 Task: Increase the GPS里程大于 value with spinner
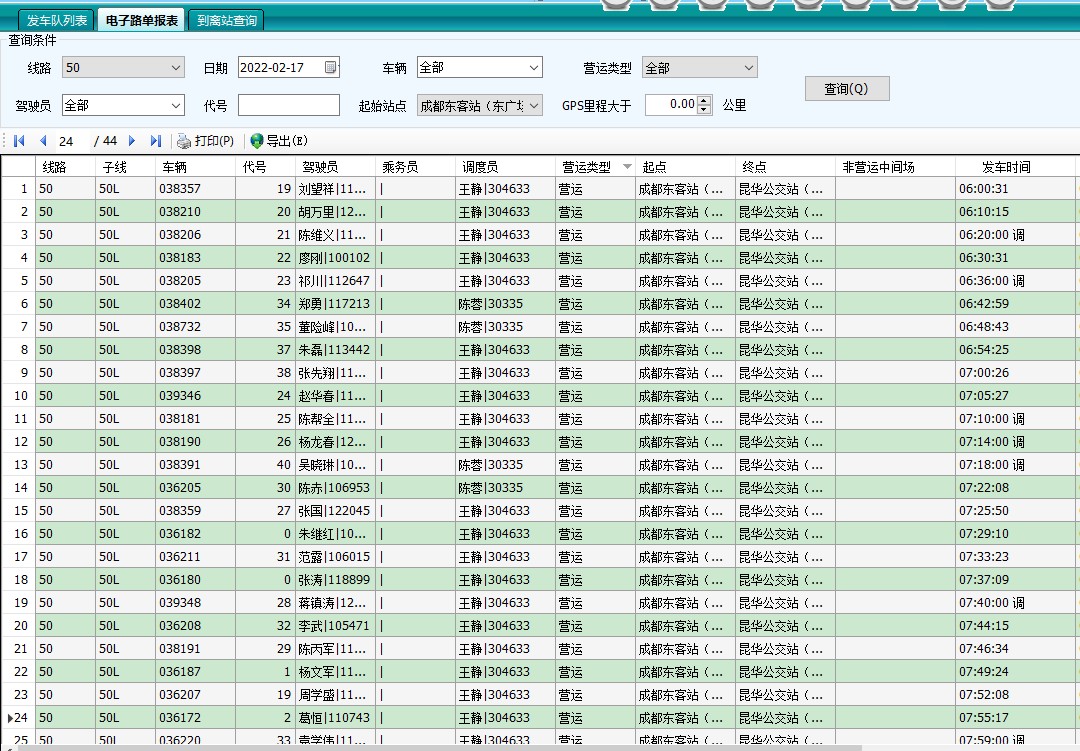[705, 100]
